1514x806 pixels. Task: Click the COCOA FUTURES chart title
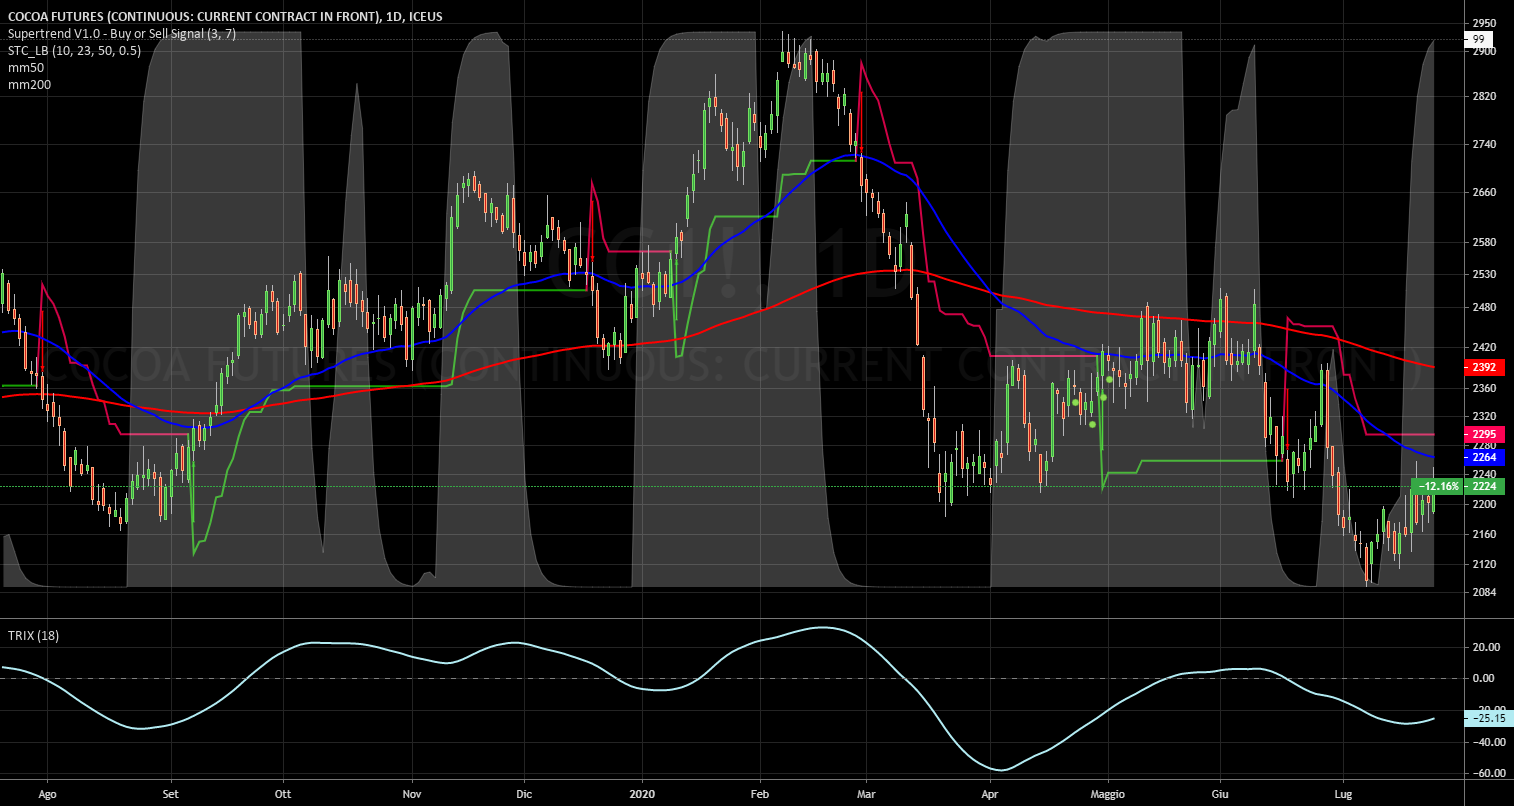(x=225, y=16)
